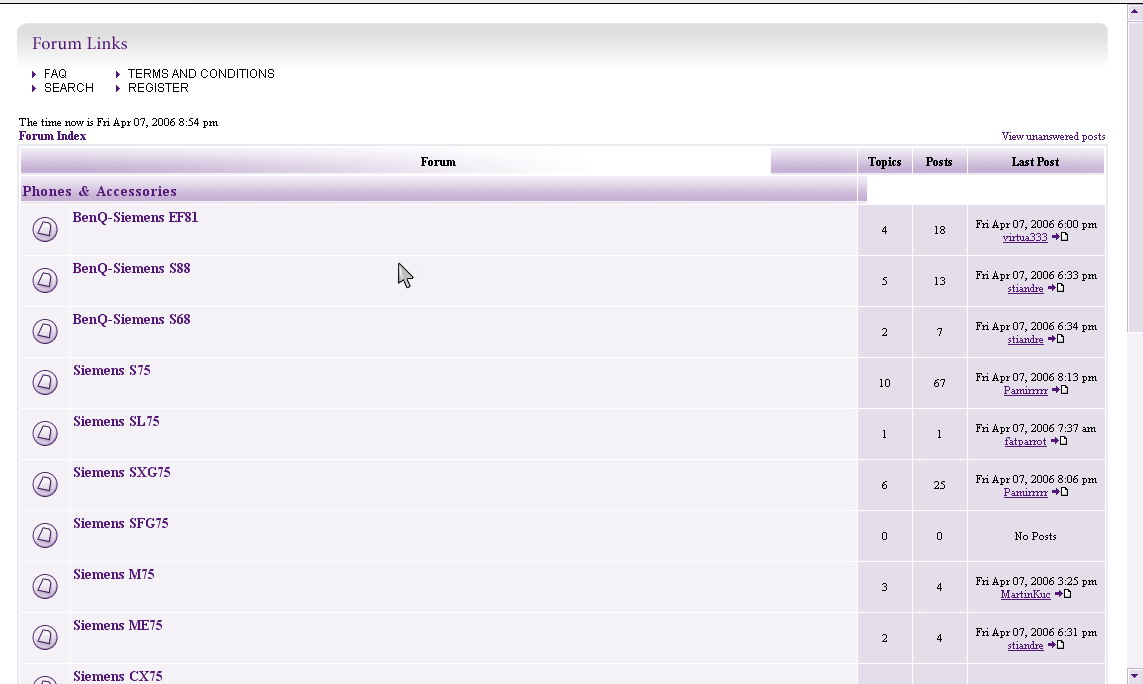Image resolution: width=1143 pixels, height=684 pixels.
Task: View latest post icon in Siemens S75 row
Action: point(1060,390)
